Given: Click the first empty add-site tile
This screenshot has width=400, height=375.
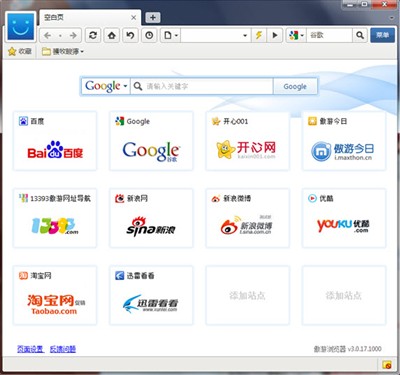Looking at the screenshot, I should [247, 295].
